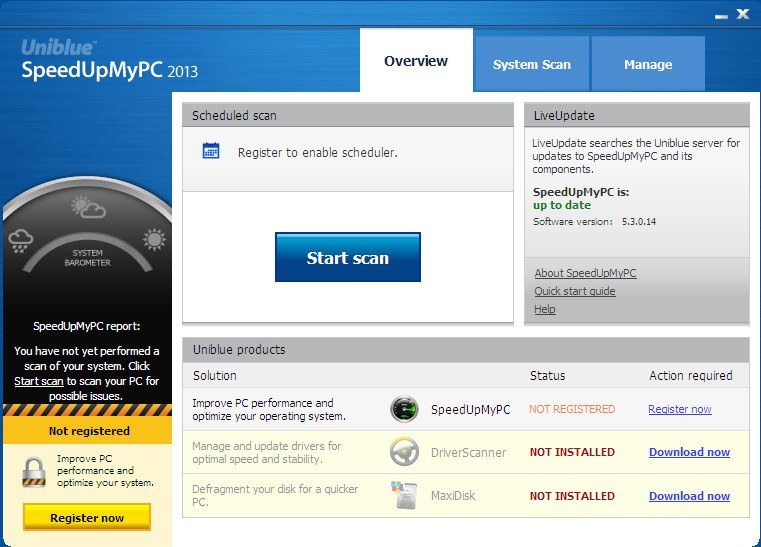This screenshot has width=761, height=547.
Task: Minimize the SpeedUpMyPC window
Action: click(x=721, y=16)
